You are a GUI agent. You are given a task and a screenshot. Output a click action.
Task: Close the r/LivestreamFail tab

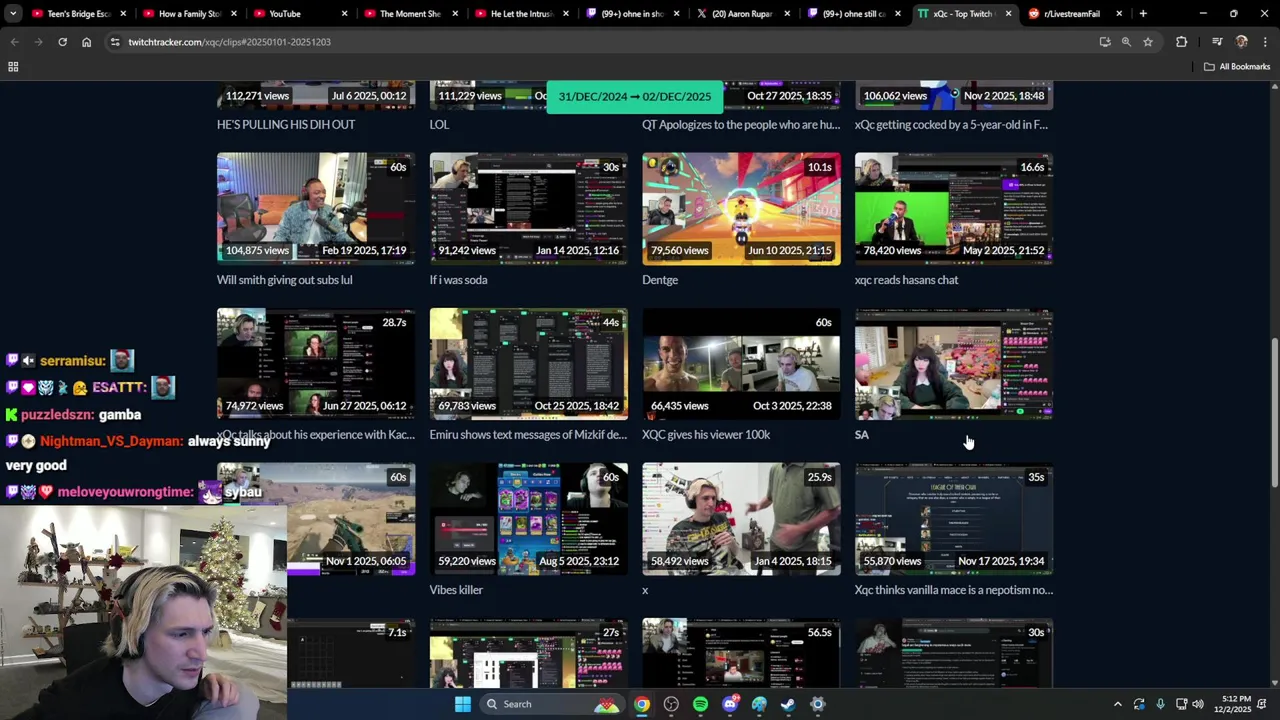click(x=1119, y=14)
